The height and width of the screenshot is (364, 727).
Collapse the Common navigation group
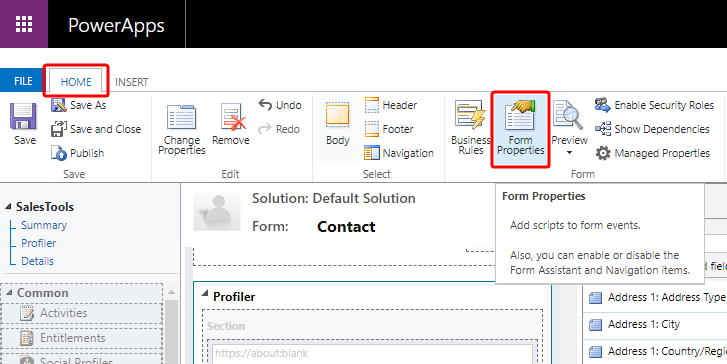click(10, 293)
